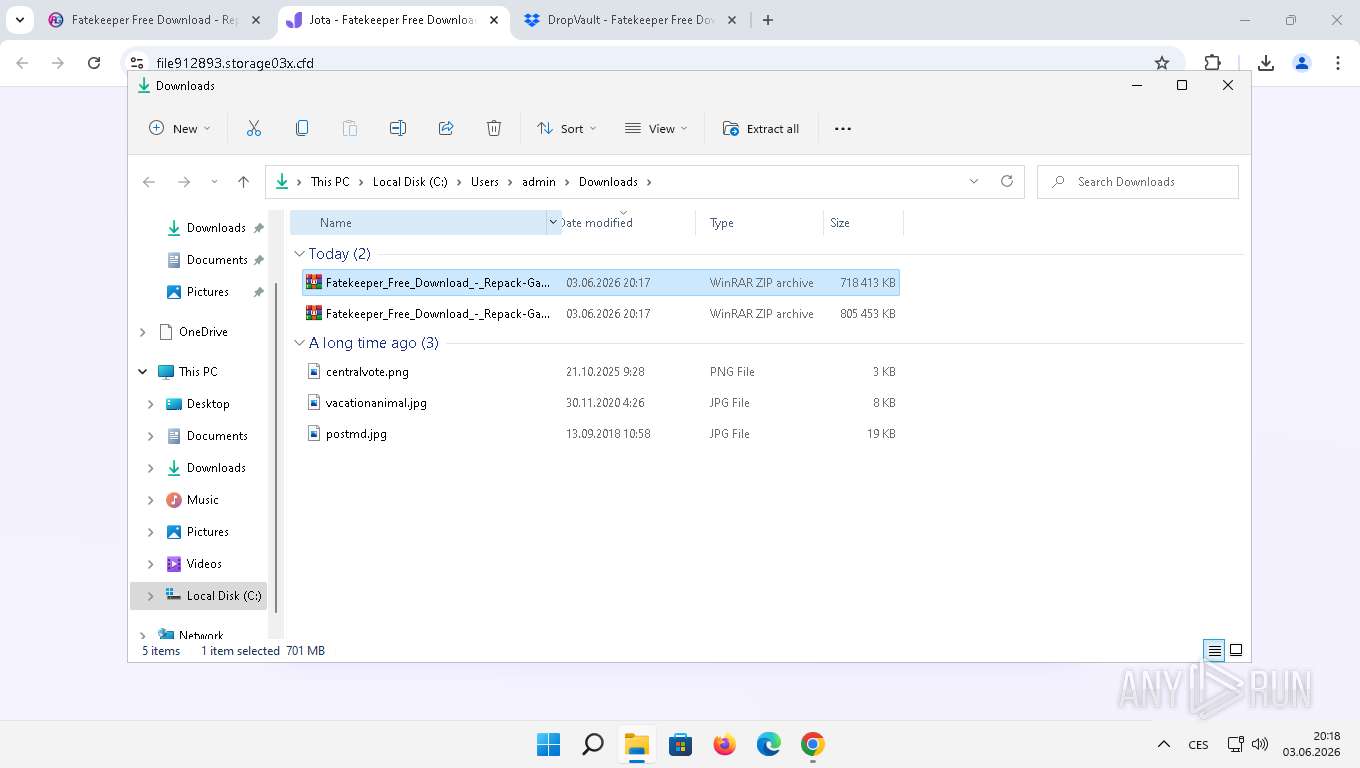Collapse the Today group
Image resolution: width=1360 pixels, height=768 pixels.
299,254
